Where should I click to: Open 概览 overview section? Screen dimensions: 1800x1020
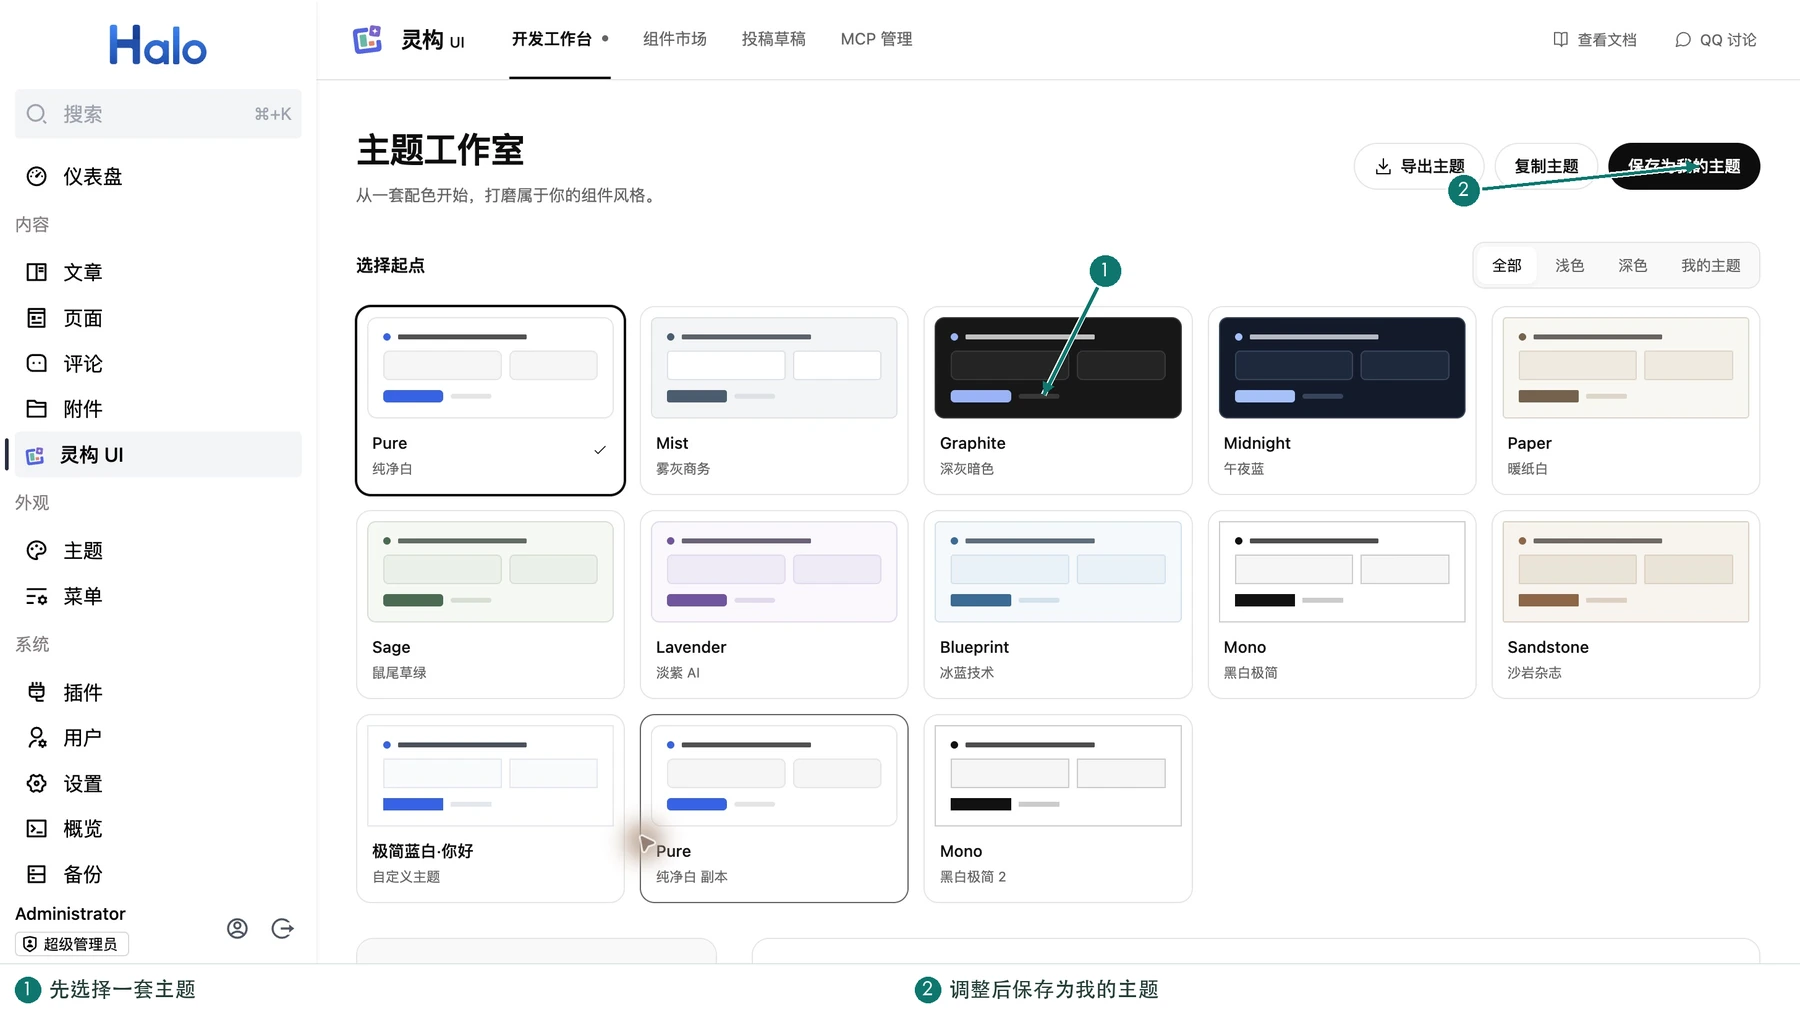coord(158,829)
